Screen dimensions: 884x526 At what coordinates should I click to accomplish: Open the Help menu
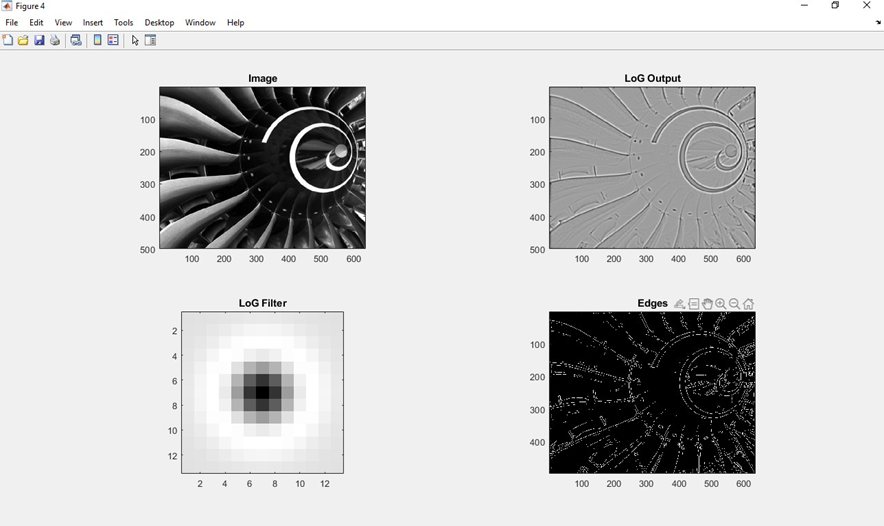236,23
